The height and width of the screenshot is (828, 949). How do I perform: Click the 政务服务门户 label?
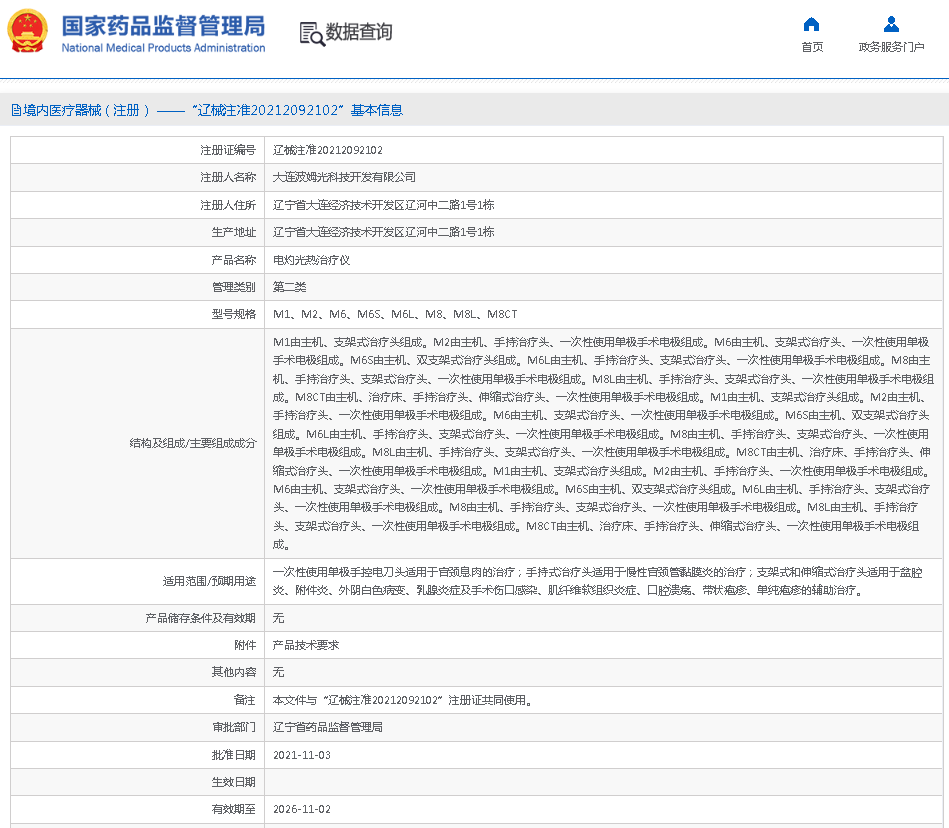tap(891, 47)
